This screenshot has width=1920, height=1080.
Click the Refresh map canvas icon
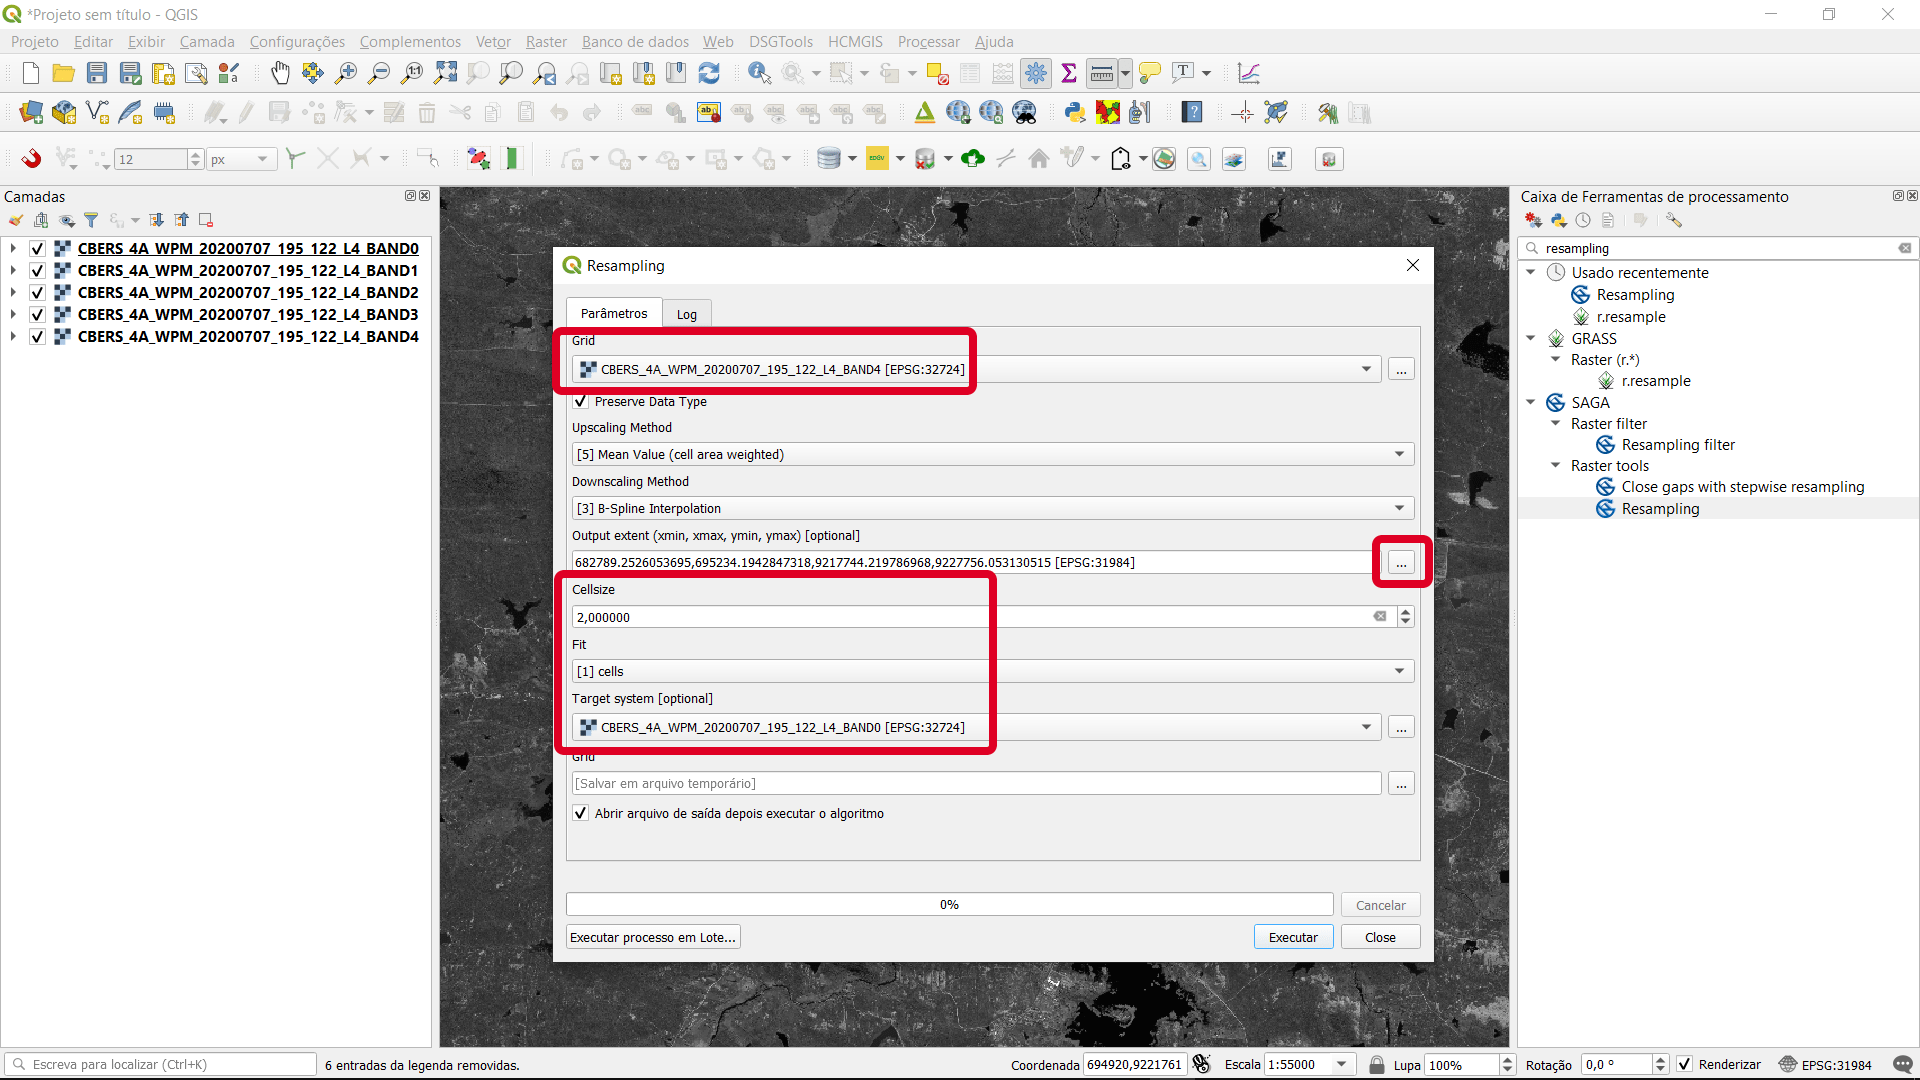[709, 73]
